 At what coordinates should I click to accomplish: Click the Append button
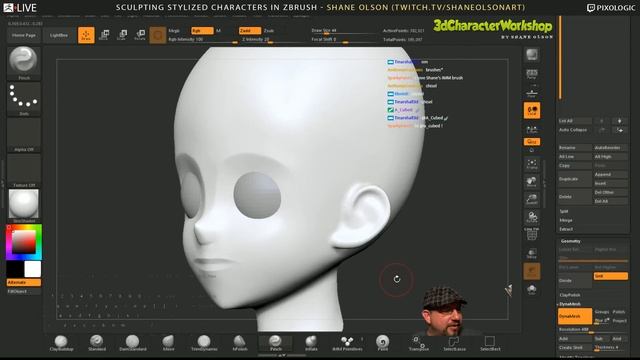[611, 174]
